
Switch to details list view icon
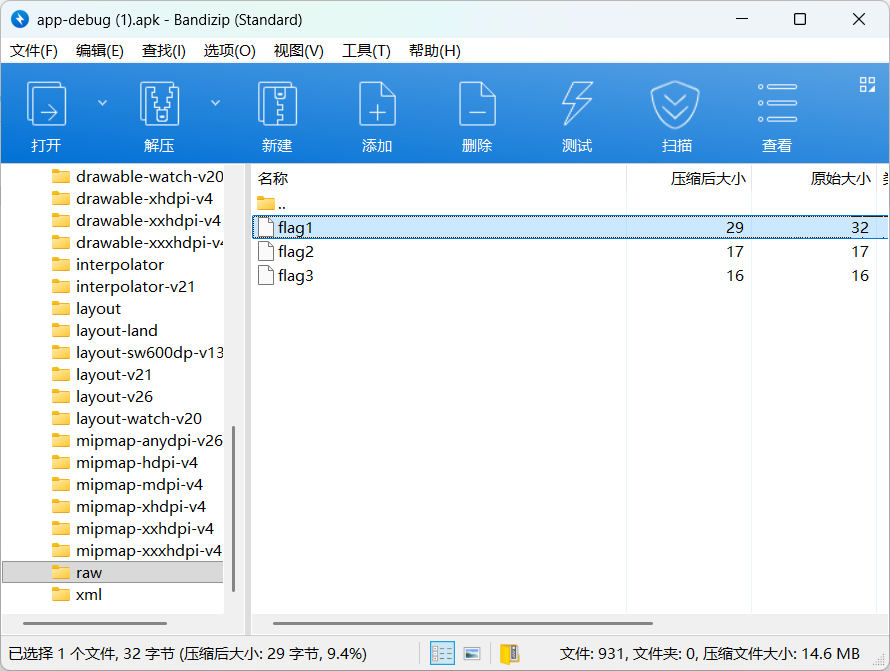point(442,653)
